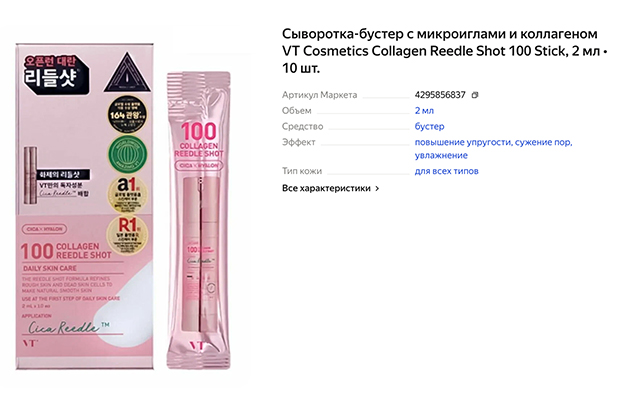Viewport: 630px width, 400px height.
Task: Click the "2 мл" volume link
Action: coord(424,110)
